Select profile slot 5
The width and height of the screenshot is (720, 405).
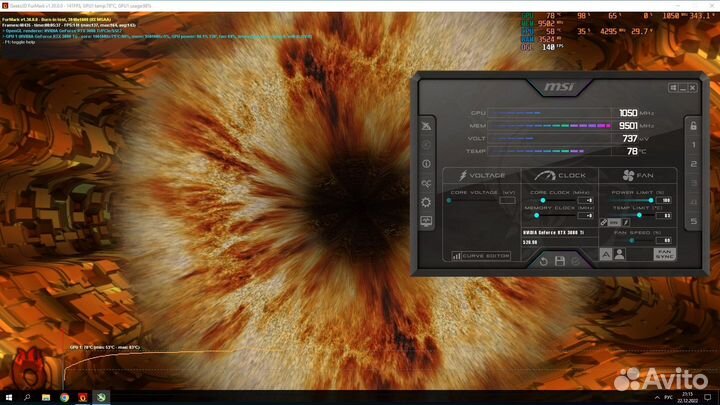tap(693, 221)
